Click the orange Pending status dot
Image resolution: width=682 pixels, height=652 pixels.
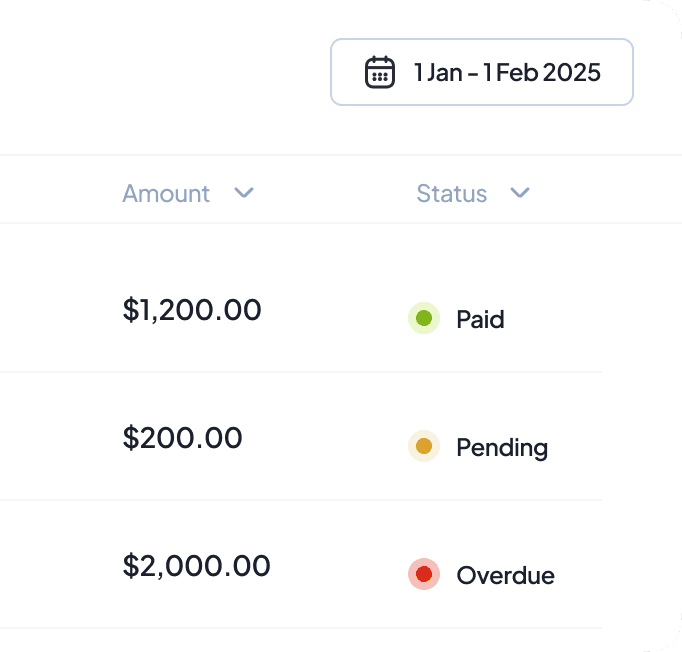point(424,446)
